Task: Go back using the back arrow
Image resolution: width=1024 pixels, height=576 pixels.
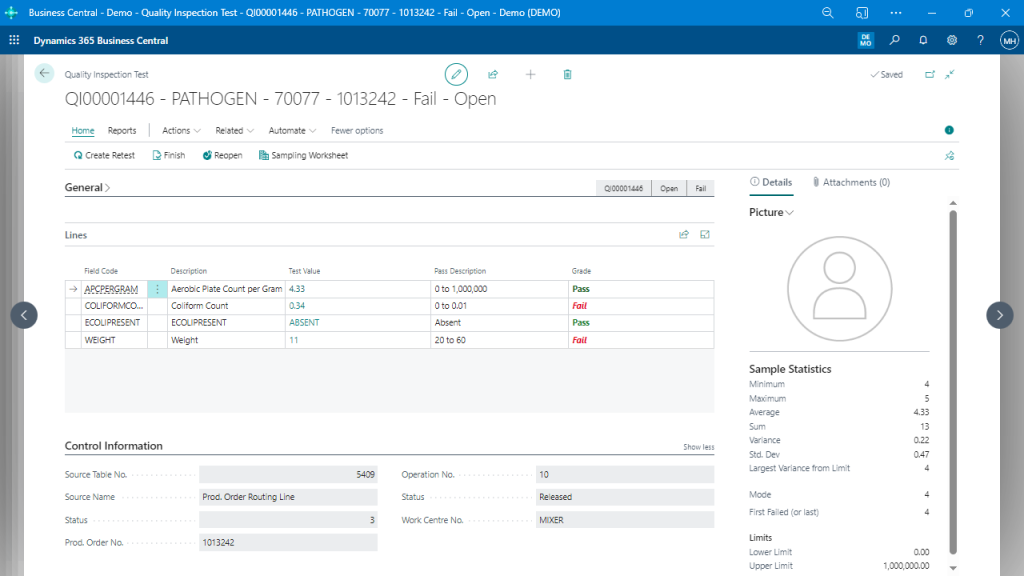Action: pos(44,74)
